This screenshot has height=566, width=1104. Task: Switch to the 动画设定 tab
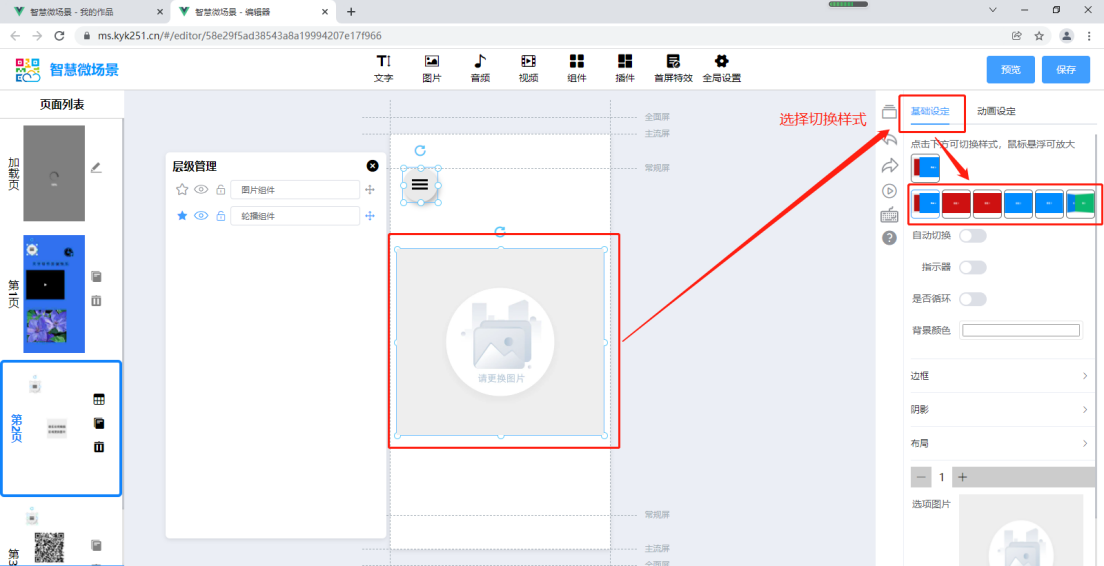(996, 111)
